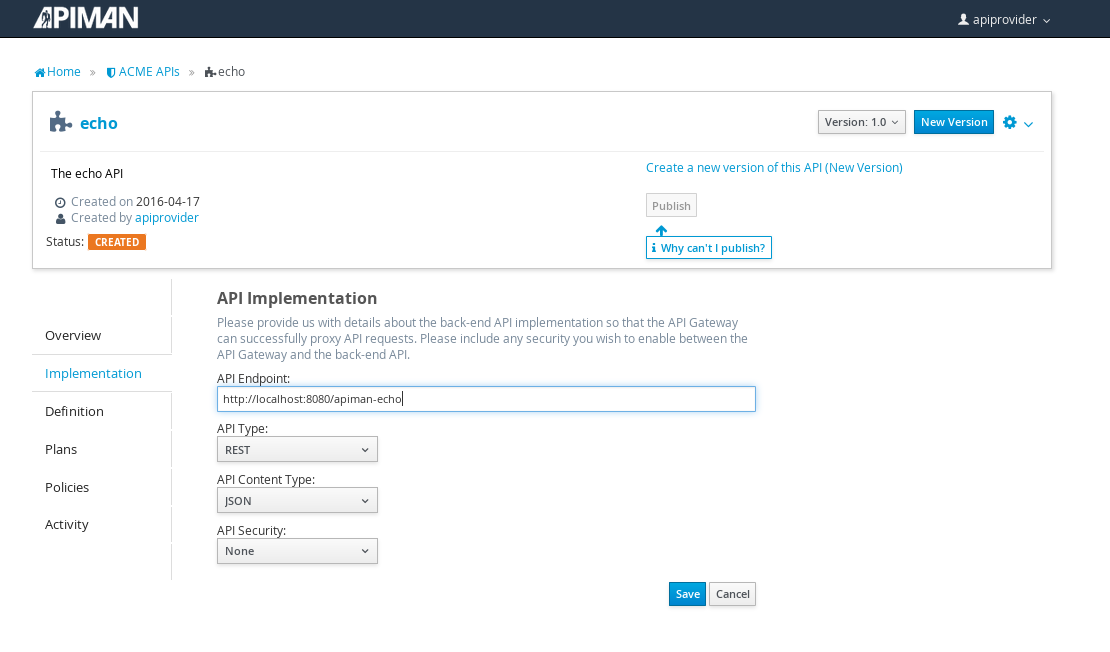Click the person icon beside Created by

point(60,219)
